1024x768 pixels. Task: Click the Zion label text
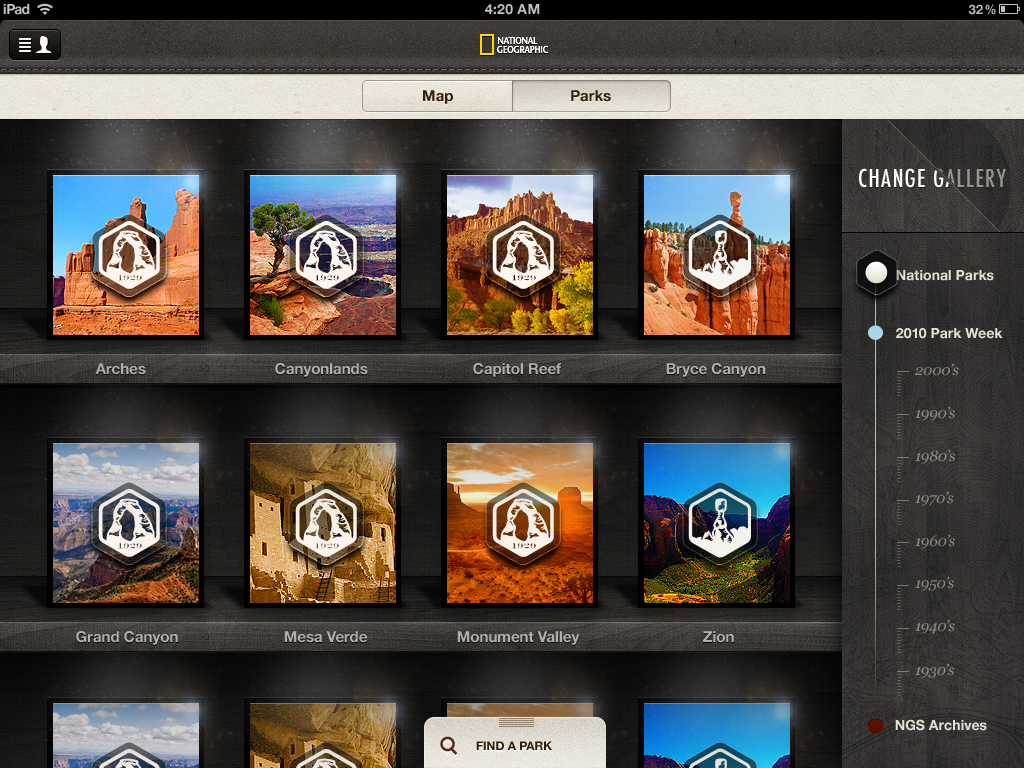(x=718, y=637)
